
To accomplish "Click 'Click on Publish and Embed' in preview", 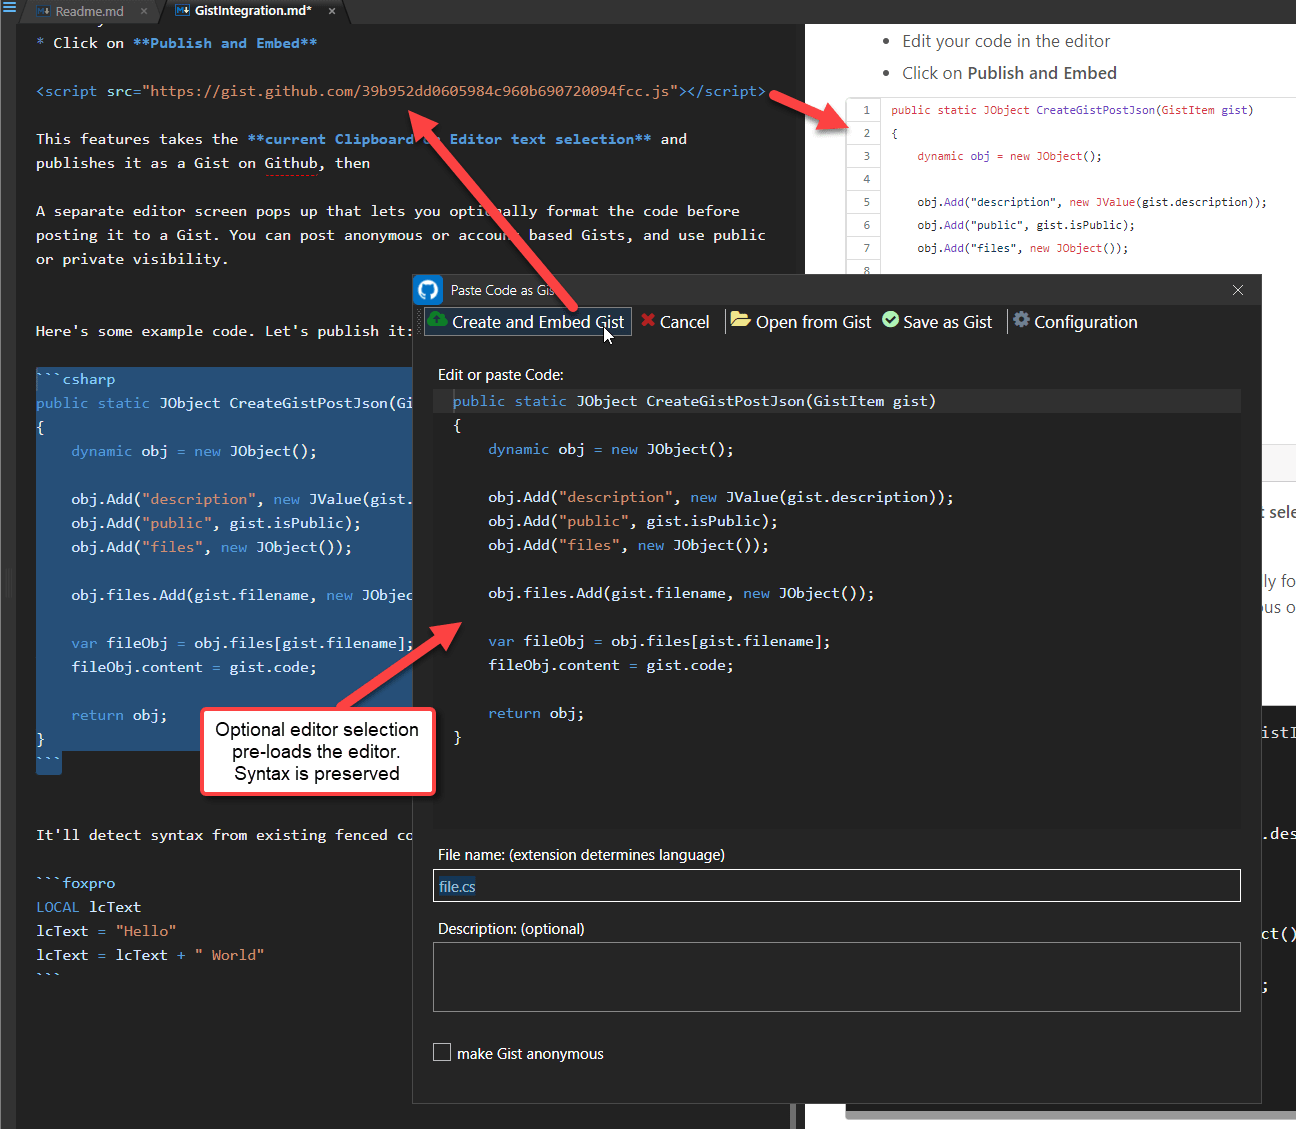I will tap(1009, 73).
